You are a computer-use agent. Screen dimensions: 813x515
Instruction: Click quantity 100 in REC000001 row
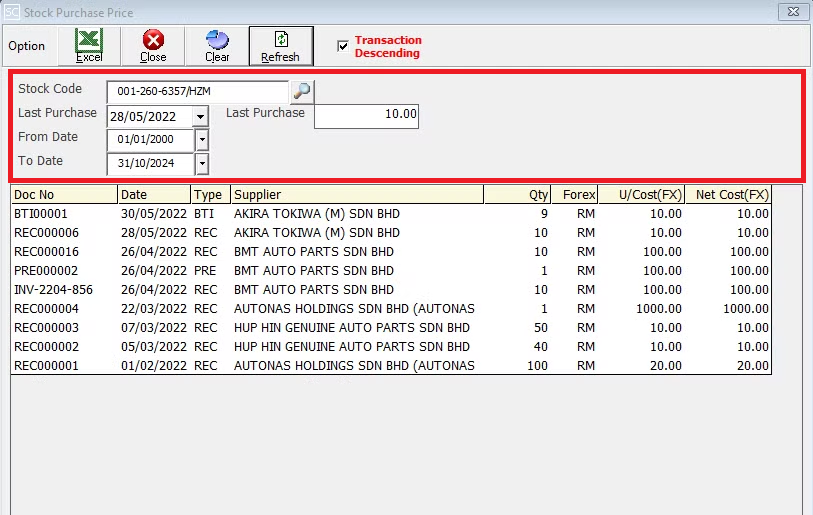(x=537, y=366)
